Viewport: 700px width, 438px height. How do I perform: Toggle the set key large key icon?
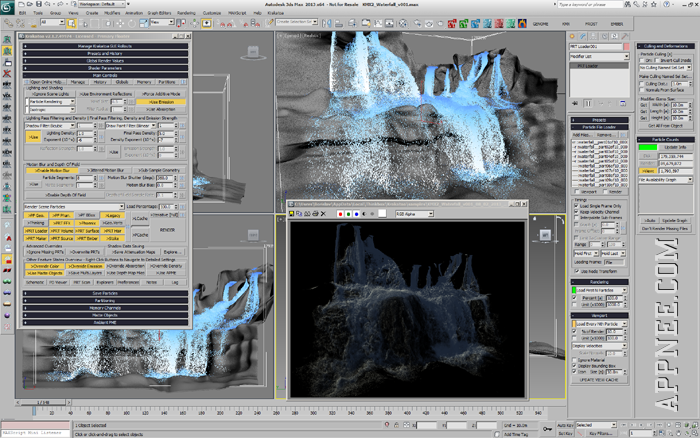click(x=547, y=429)
